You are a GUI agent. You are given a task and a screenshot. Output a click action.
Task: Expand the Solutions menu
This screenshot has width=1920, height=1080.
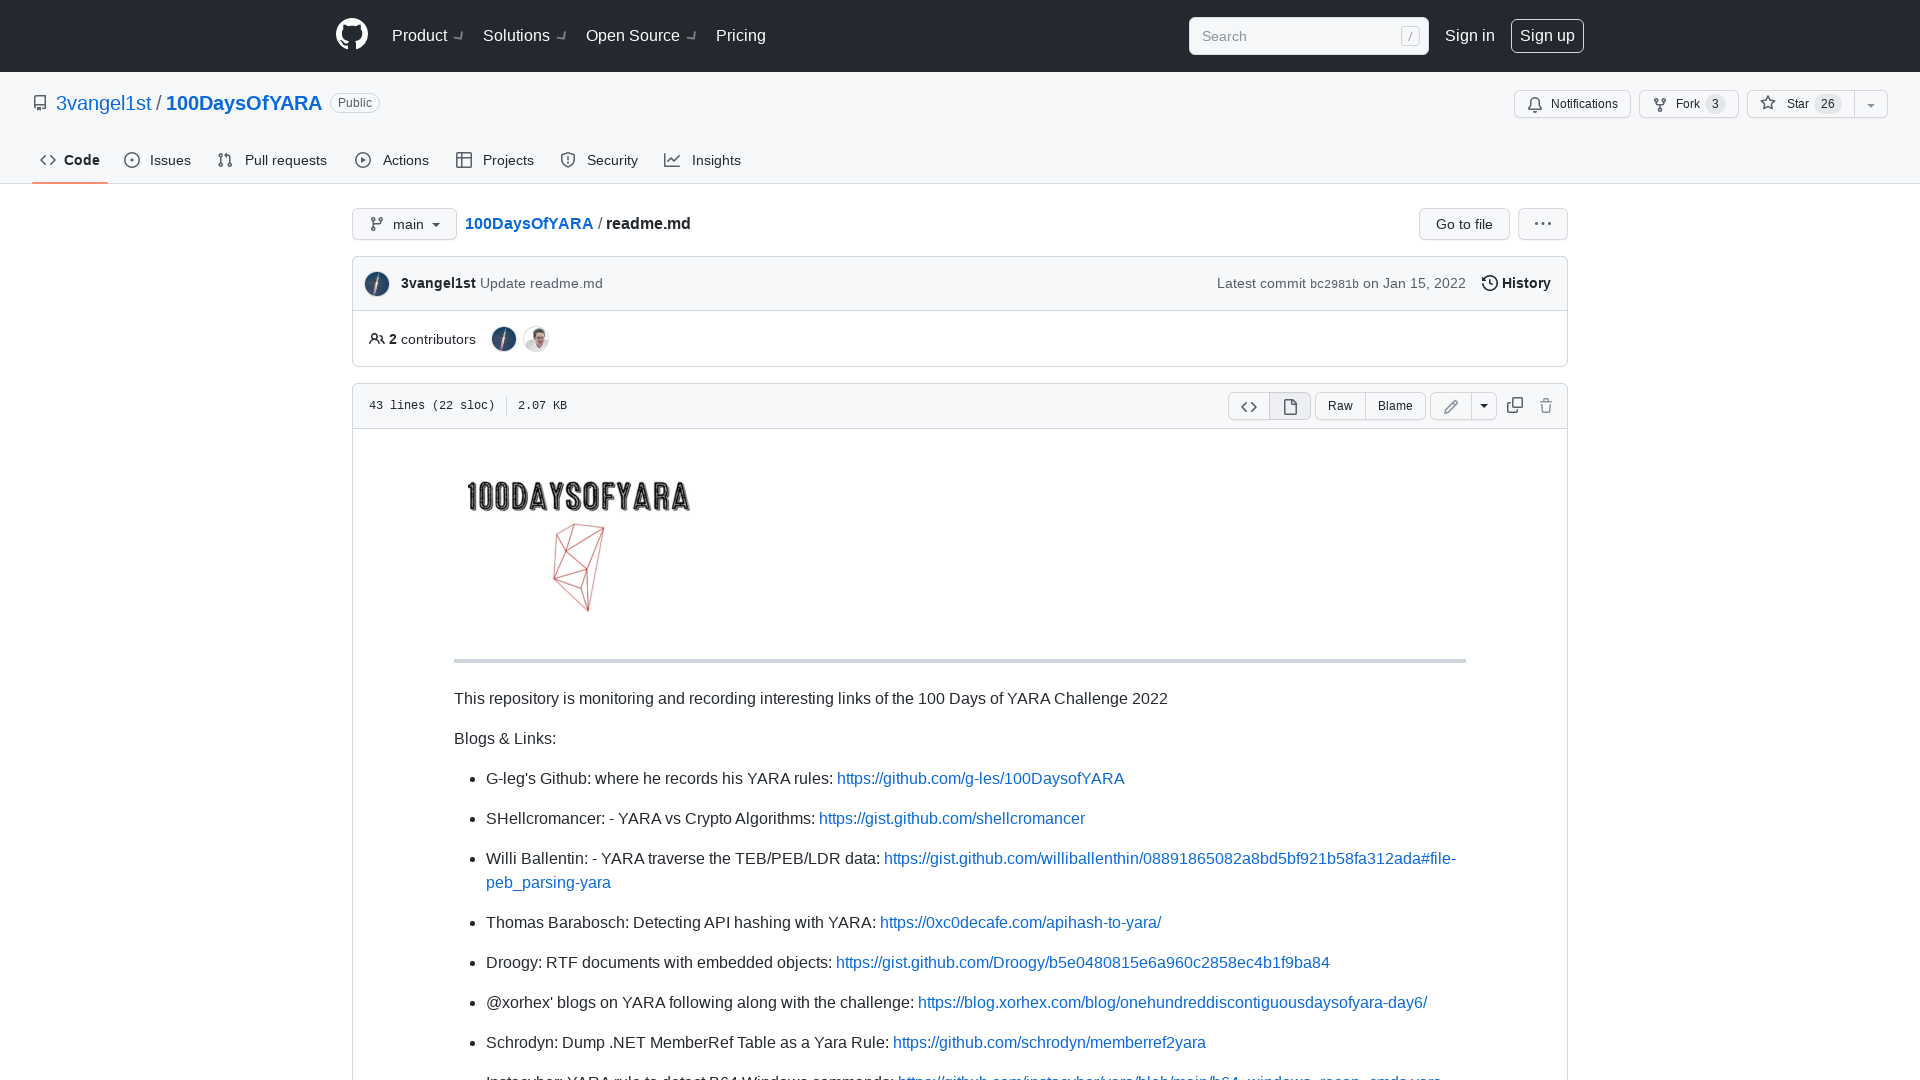525,35
